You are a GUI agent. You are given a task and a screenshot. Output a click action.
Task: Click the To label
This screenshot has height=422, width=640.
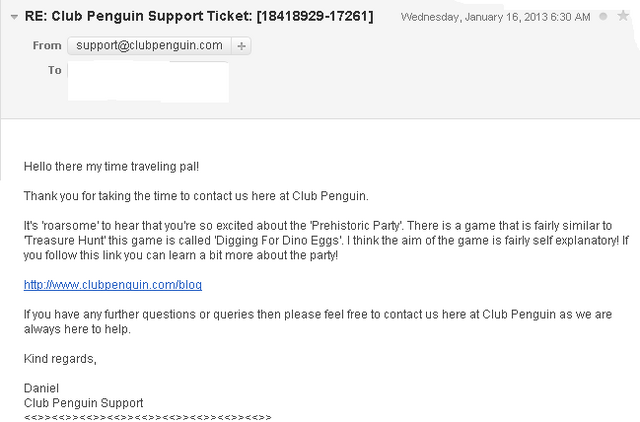(55, 70)
